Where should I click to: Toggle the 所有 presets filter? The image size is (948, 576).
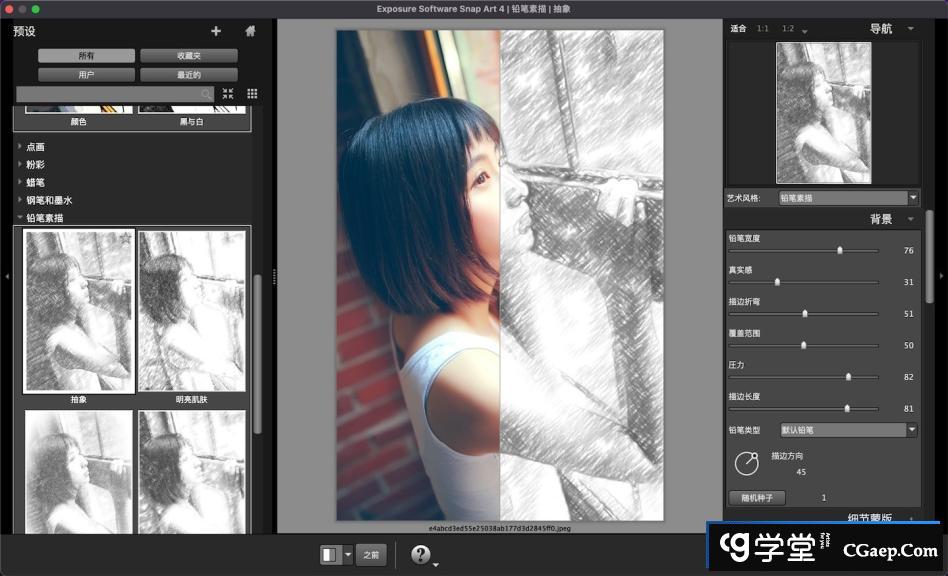point(87,56)
